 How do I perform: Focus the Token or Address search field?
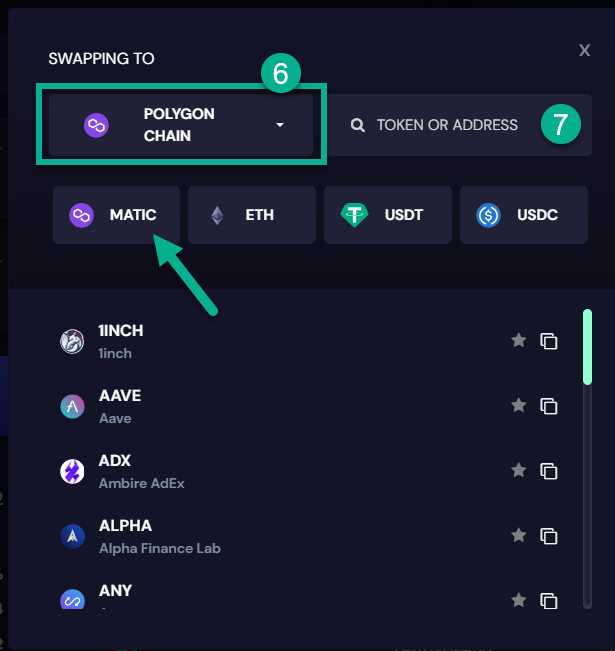[460, 125]
